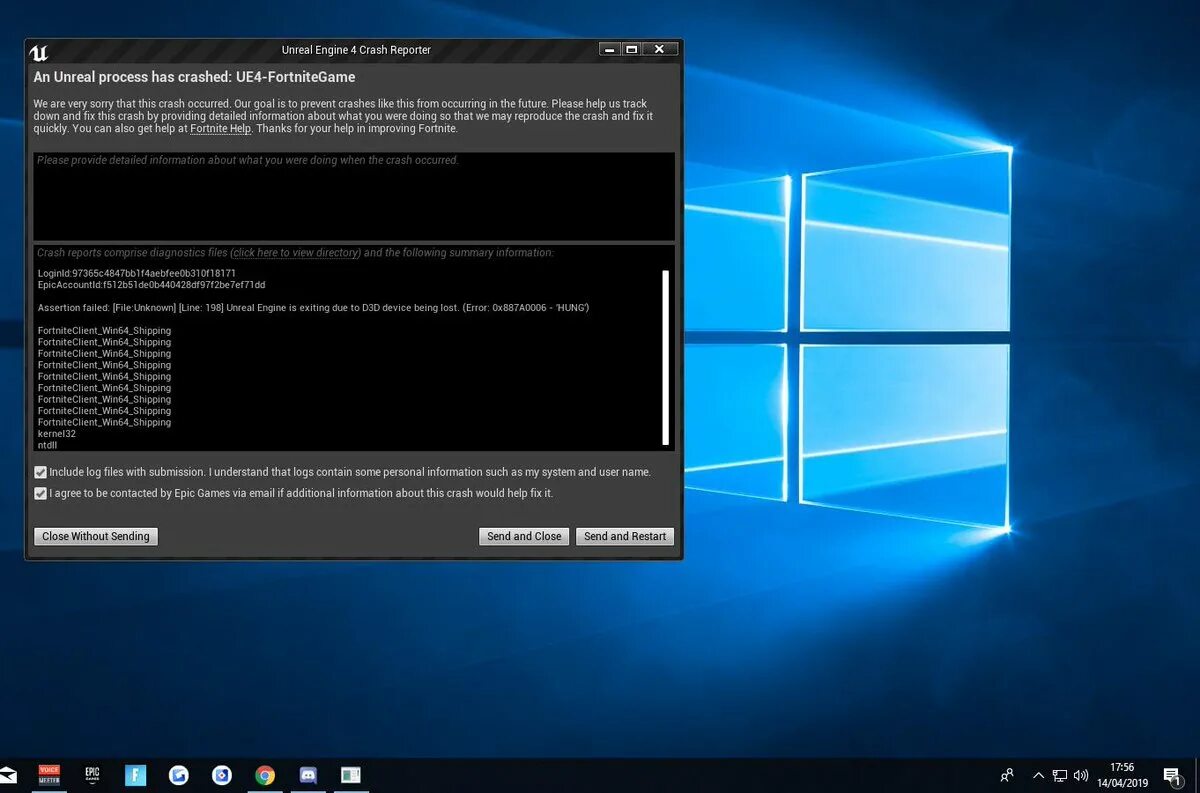Launch Epic Games Launcher from the taskbar
The width and height of the screenshot is (1200, 793).
[x=92, y=775]
